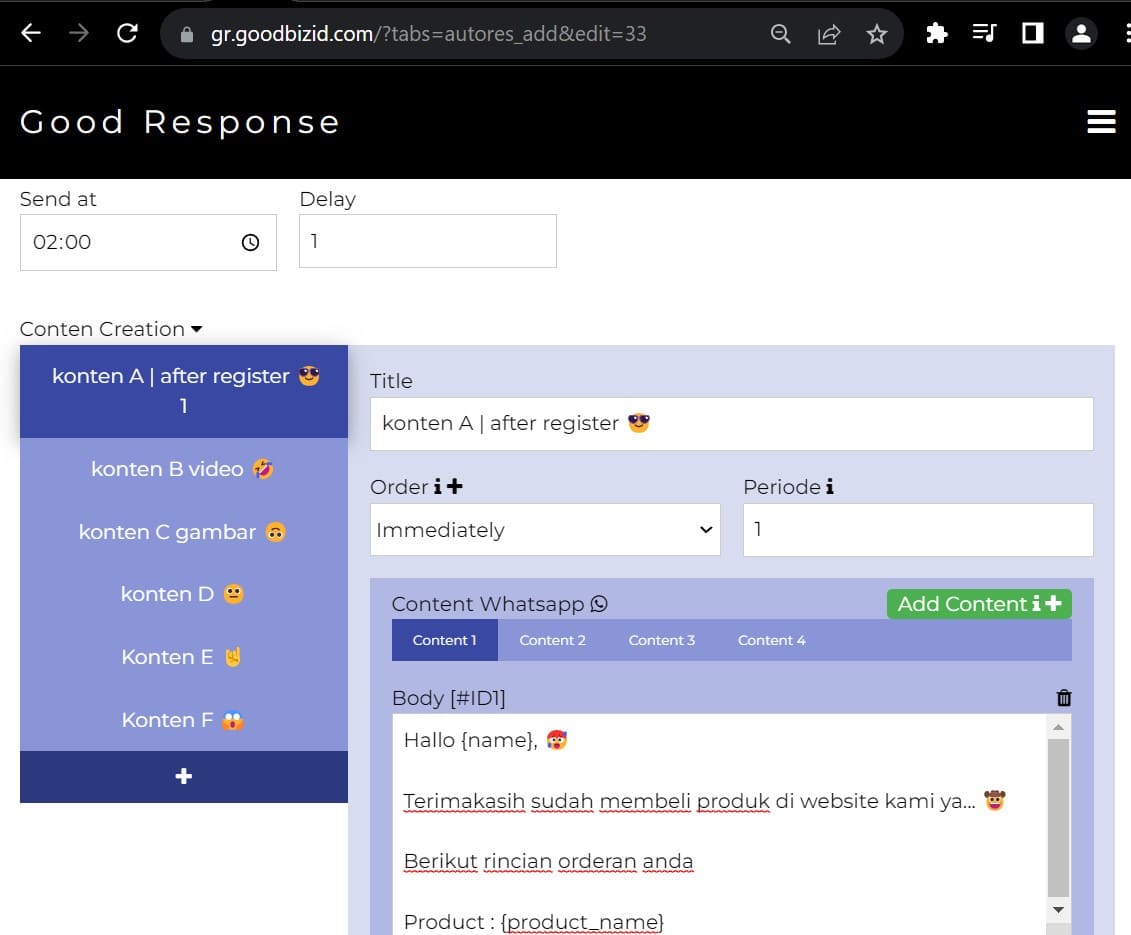The image size is (1131, 935).
Task: Select konten C gambar in the list
Action: pos(183,532)
